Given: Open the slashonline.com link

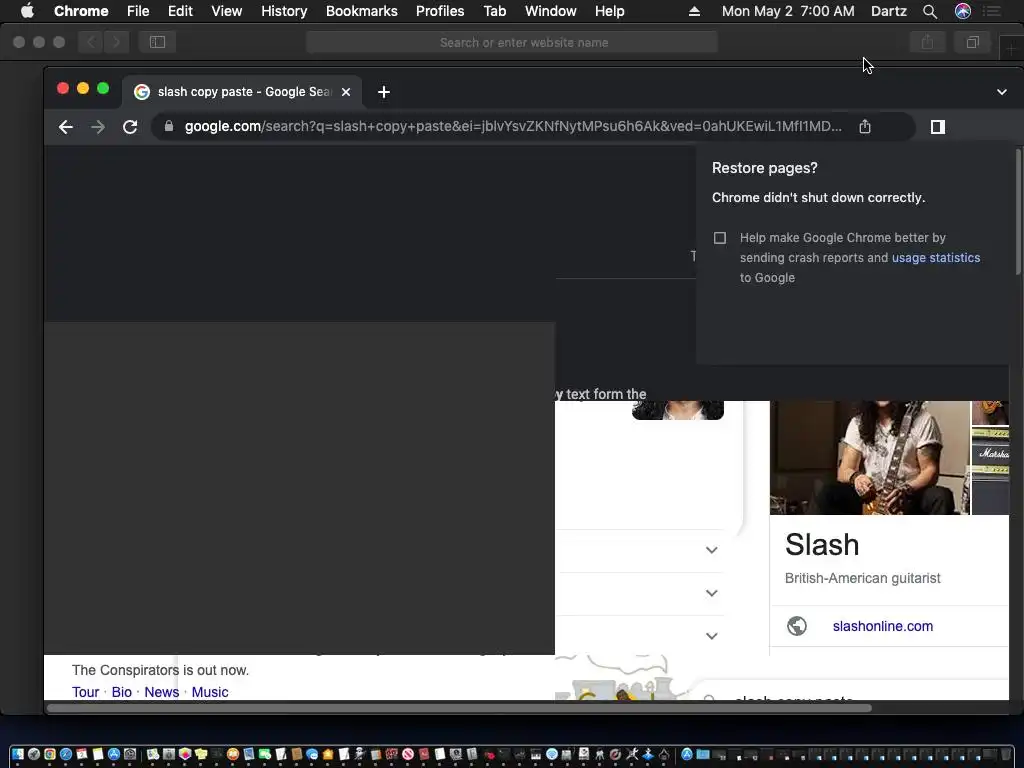Looking at the screenshot, I should [882, 626].
